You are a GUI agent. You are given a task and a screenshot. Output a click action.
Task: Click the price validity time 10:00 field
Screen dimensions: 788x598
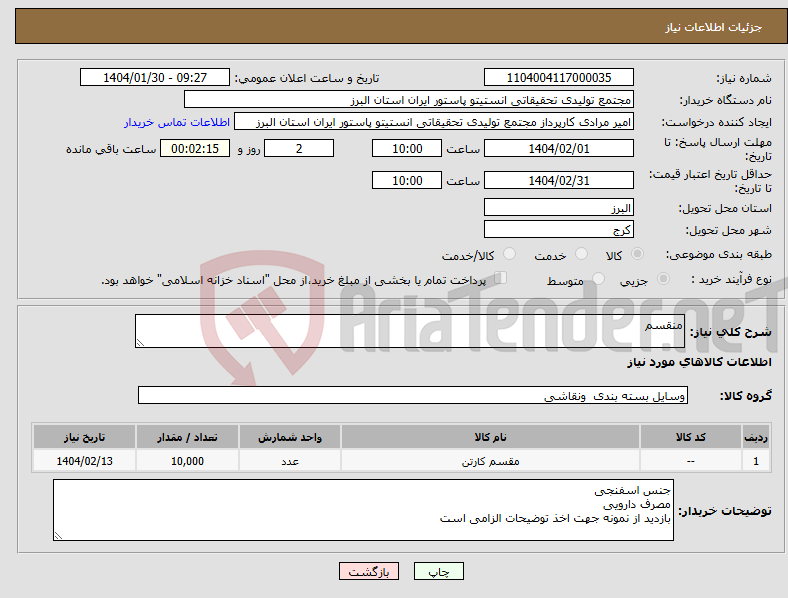click(x=407, y=180)
